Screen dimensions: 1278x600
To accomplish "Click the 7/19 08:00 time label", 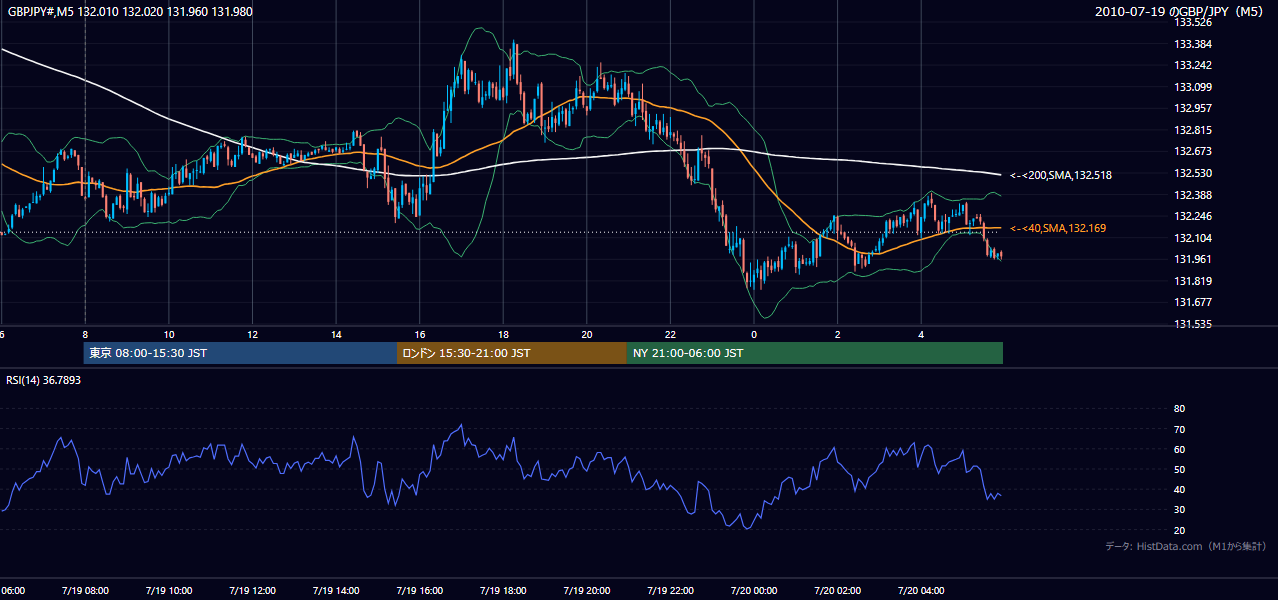I will click(x=84, y=590).
